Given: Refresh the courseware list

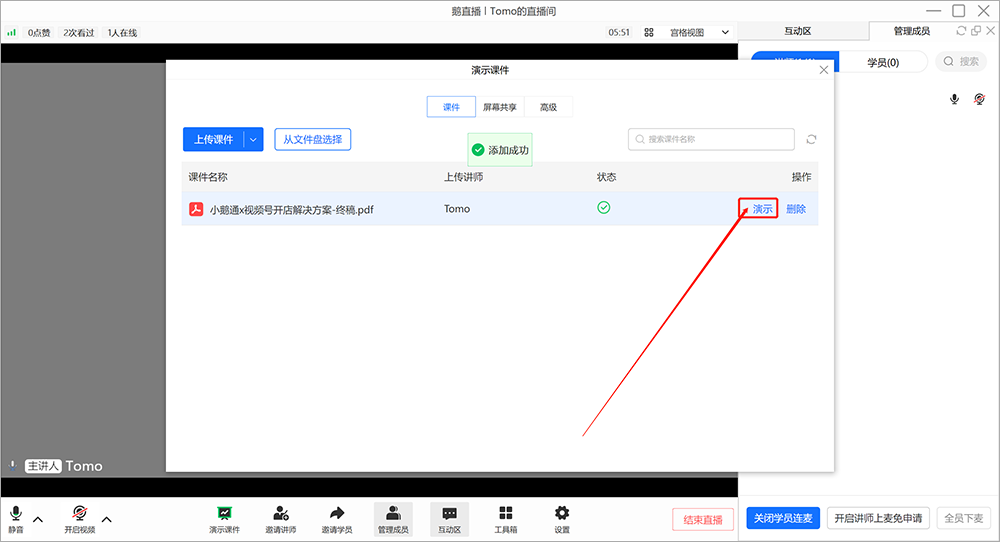Looking at the screenshot, I should pos(811,139).
